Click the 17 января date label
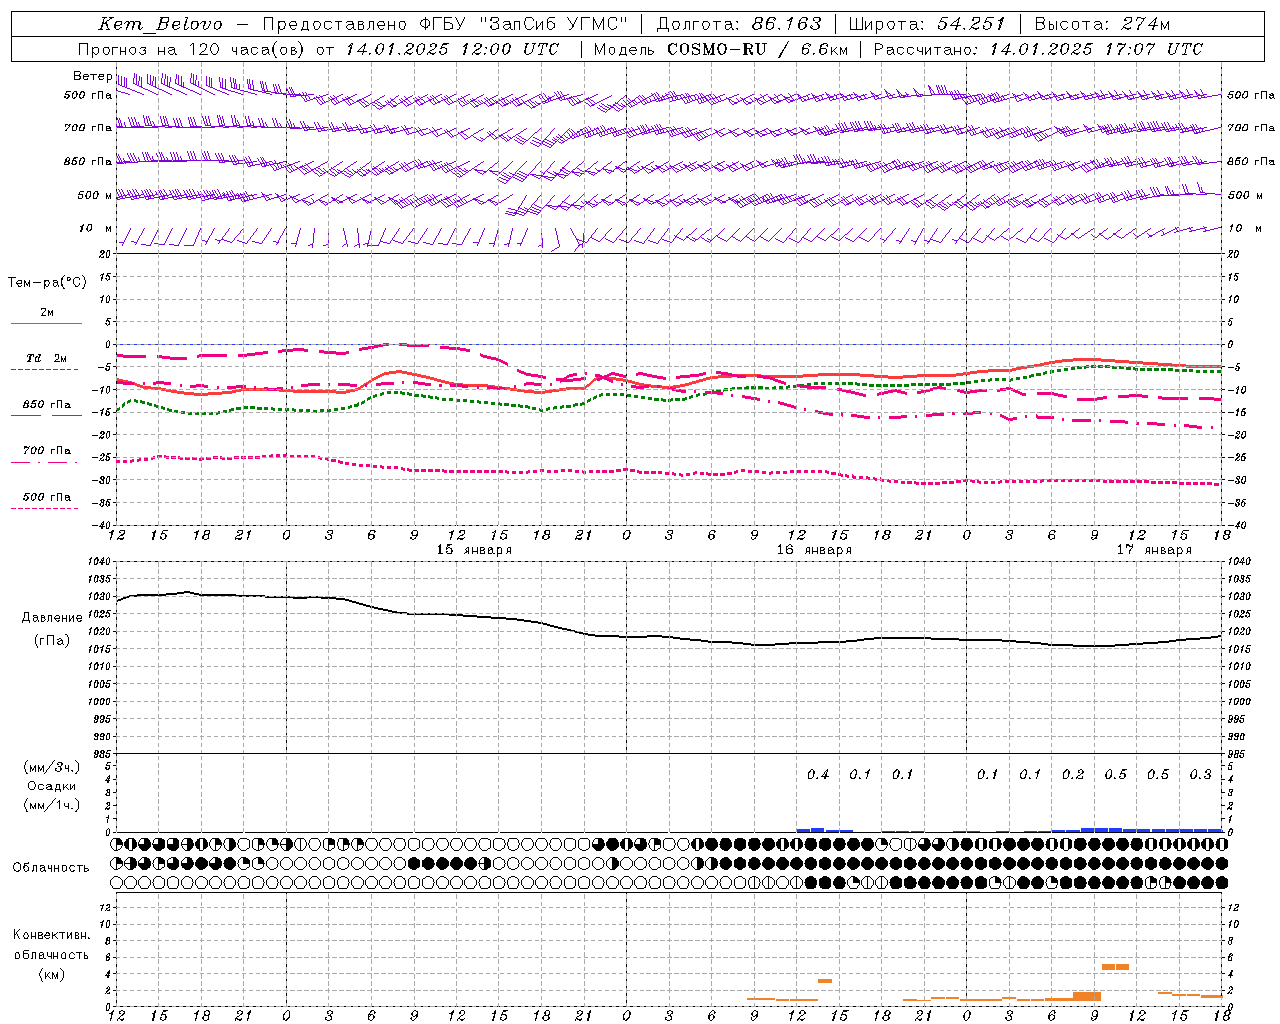The image size is (1280, 1024). [x=1154, y=550]
